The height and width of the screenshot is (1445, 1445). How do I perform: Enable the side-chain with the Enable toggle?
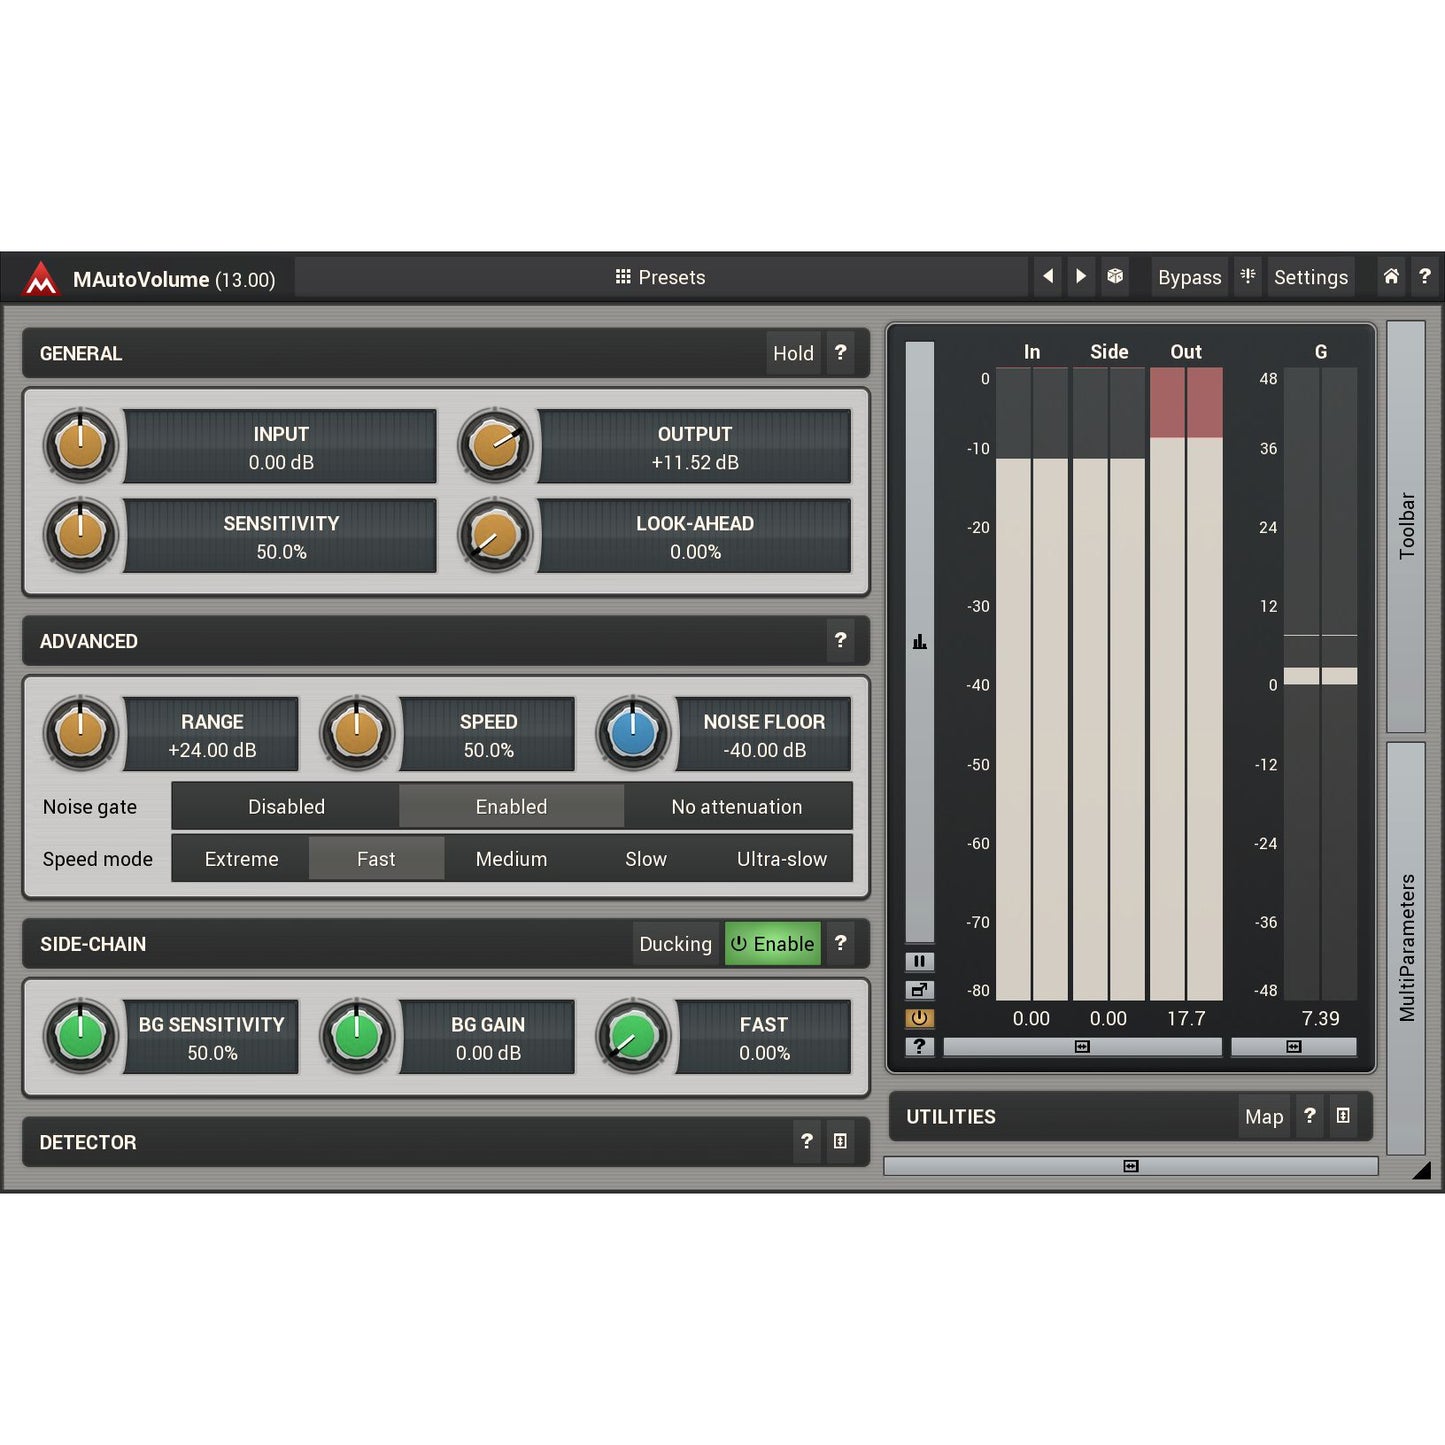pos(772,943)
